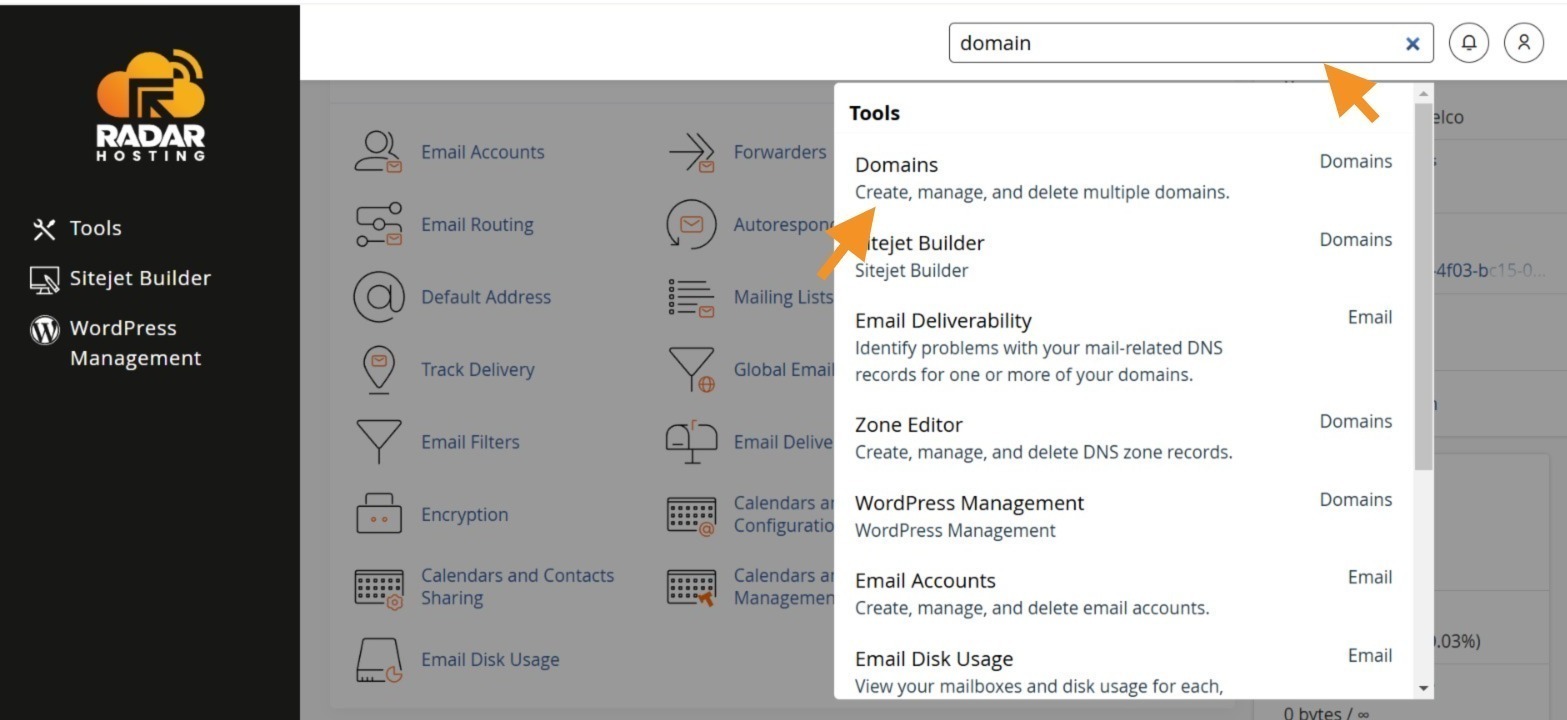This screenshot has height=720, width=1567.
Task: Open the user account icon
Action: (1524, 43)
